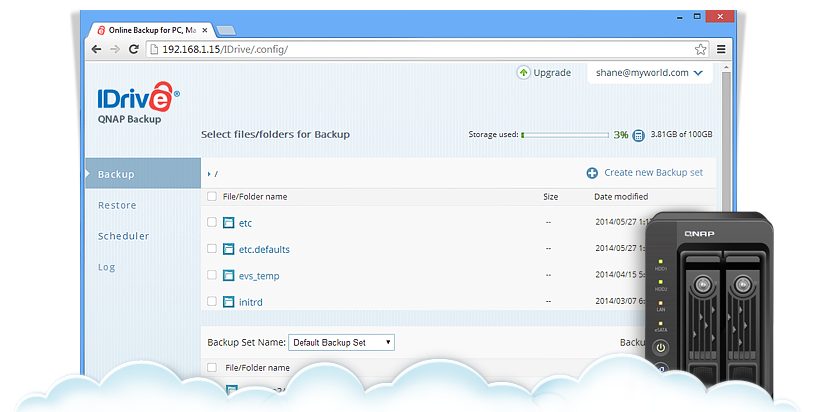Click folder icon of evs_temp
816x412 pixels.
228,275
